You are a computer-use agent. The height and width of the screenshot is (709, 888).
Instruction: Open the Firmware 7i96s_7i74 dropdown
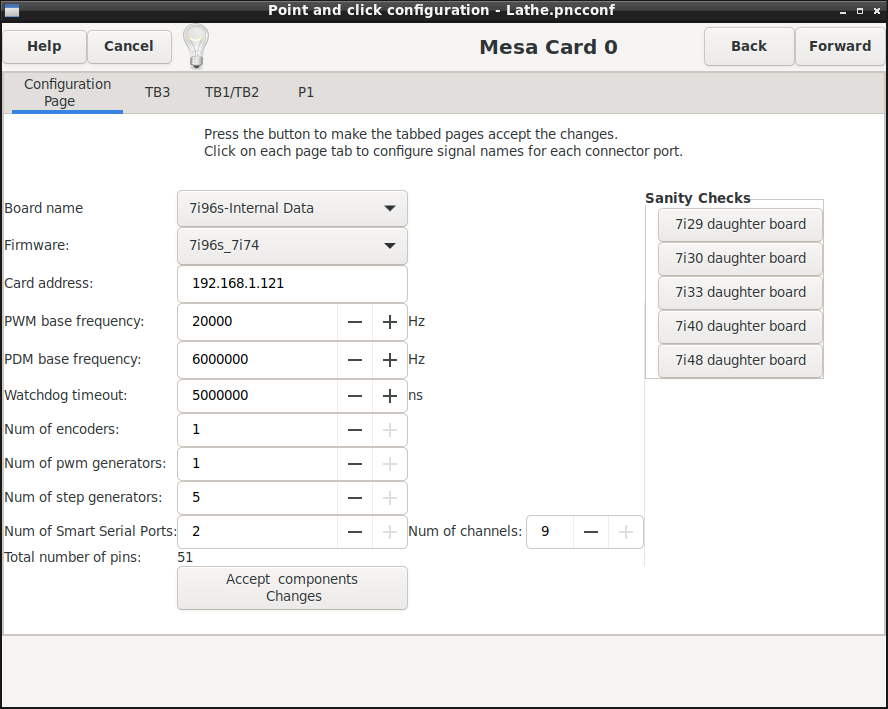[292, 246]
